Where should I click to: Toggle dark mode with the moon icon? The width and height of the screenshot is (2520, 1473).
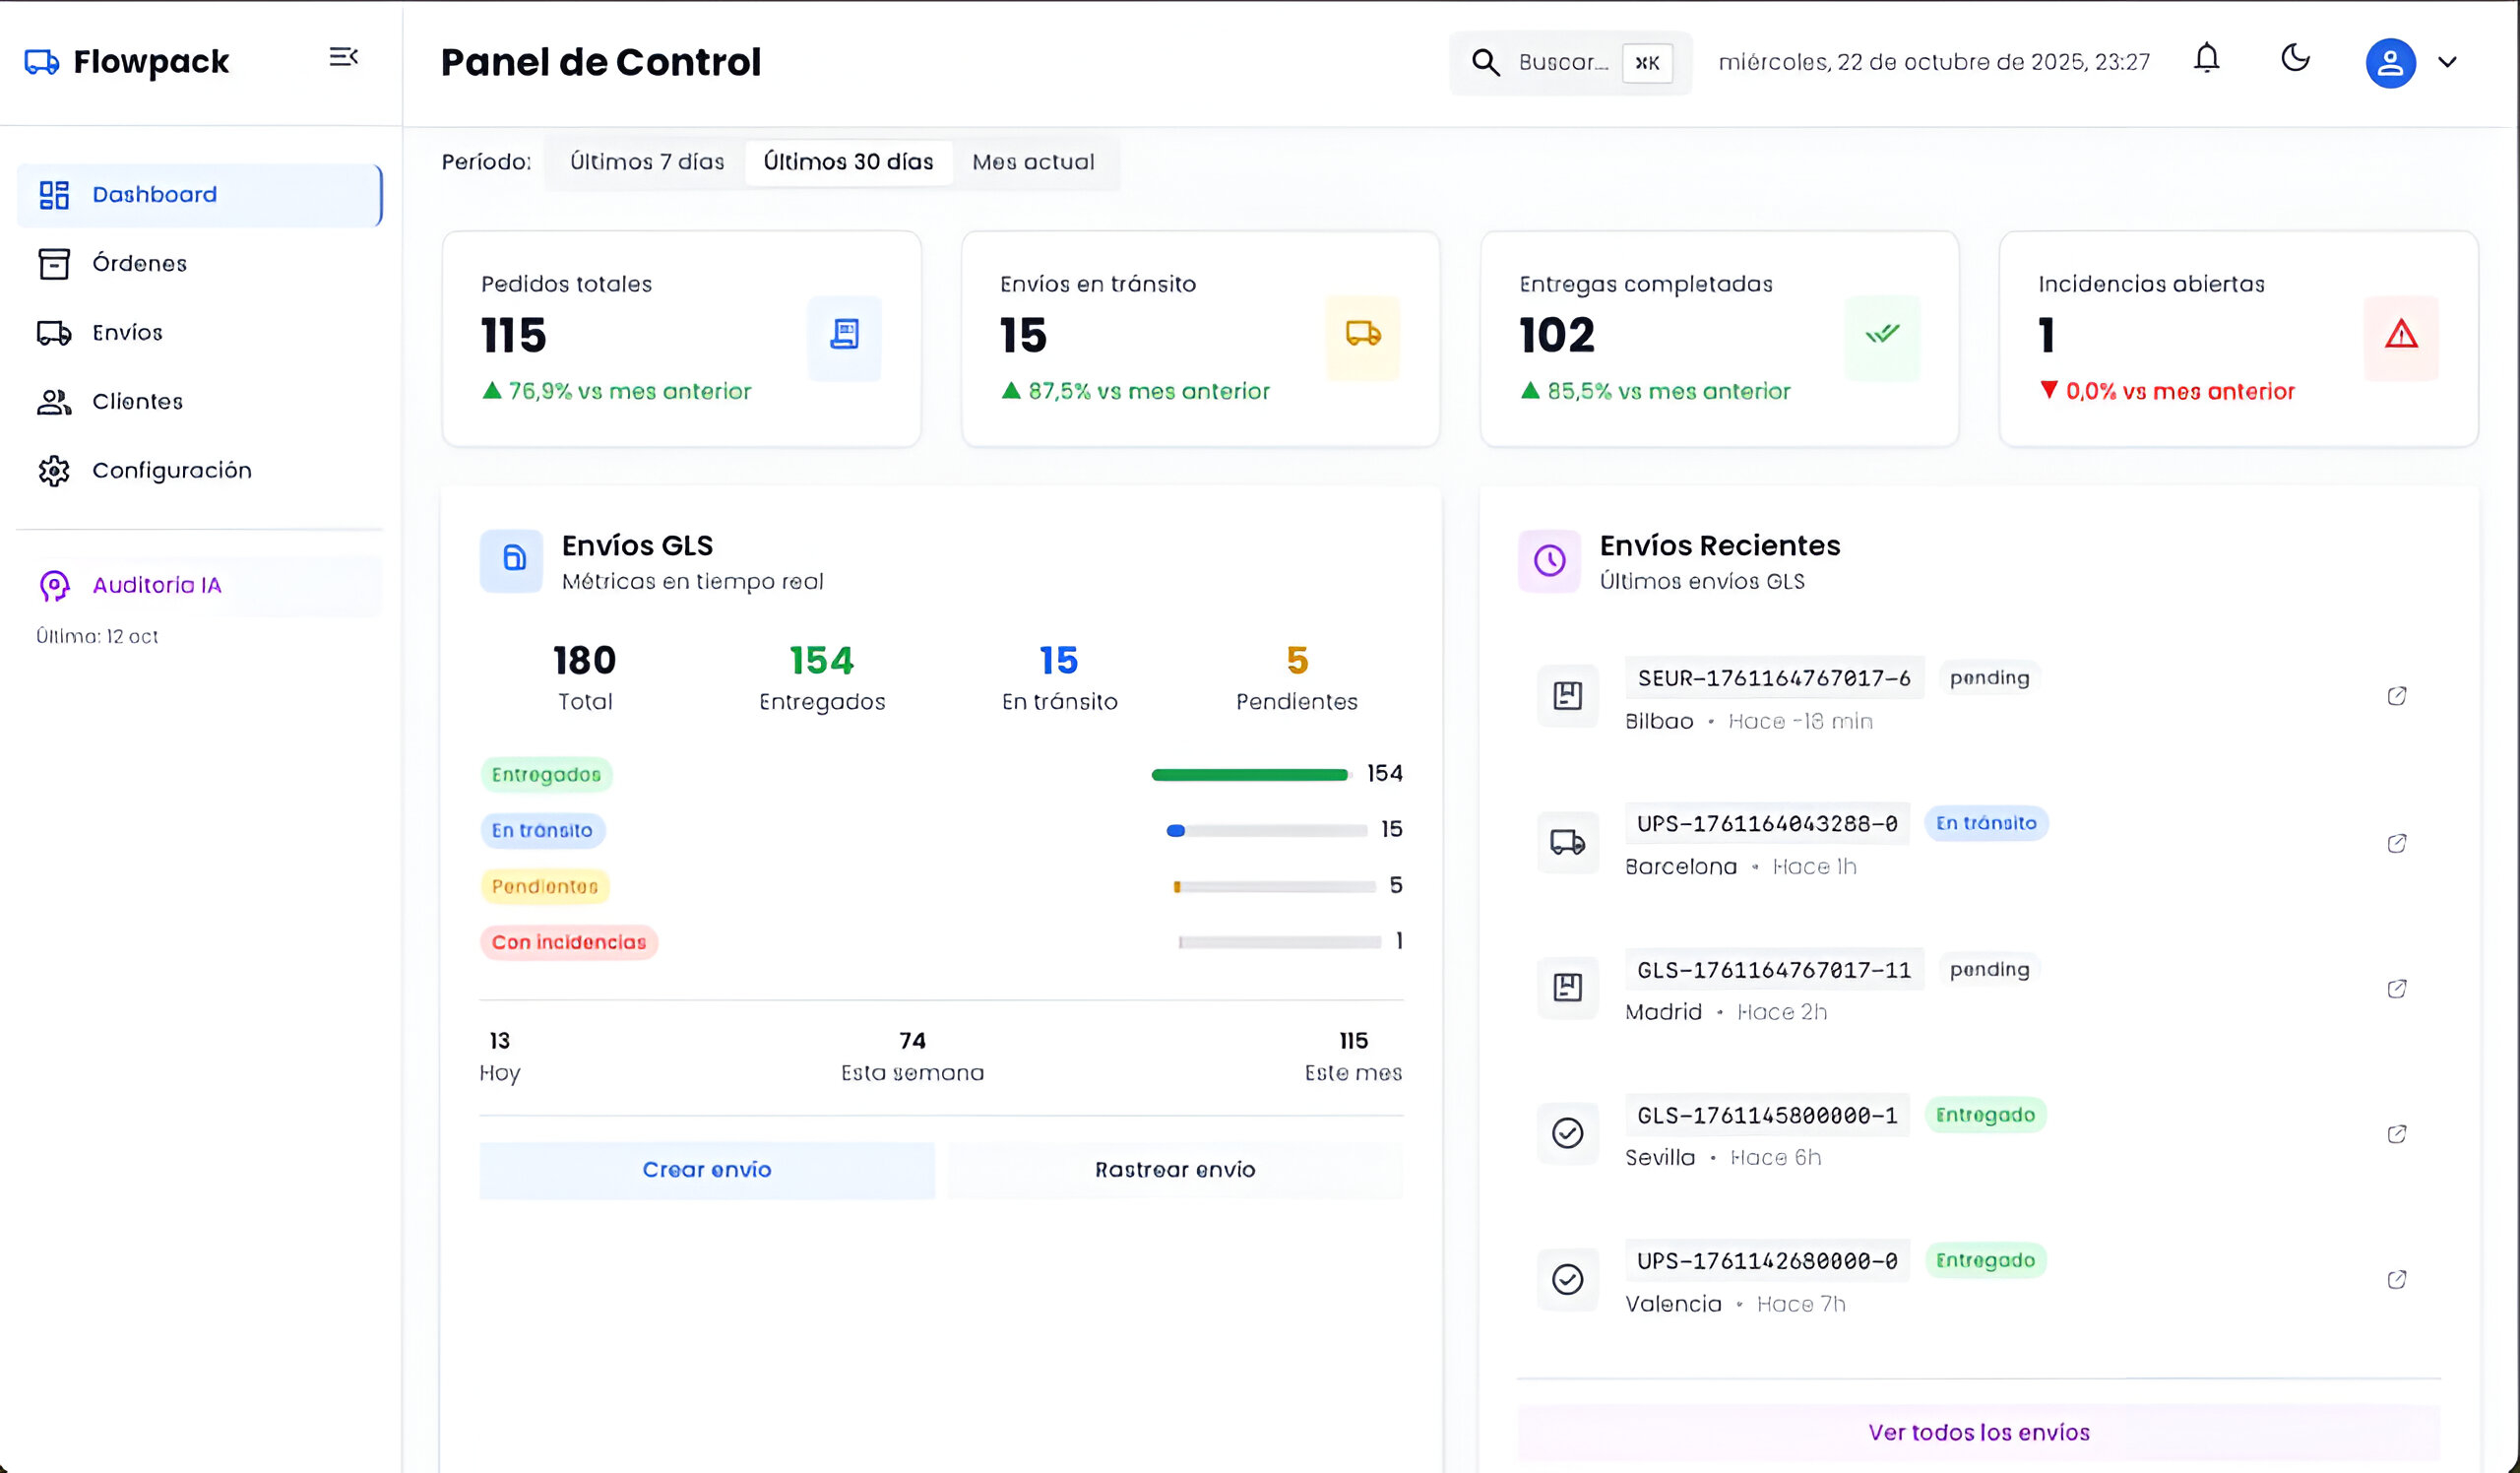(x=2295, y=59)
